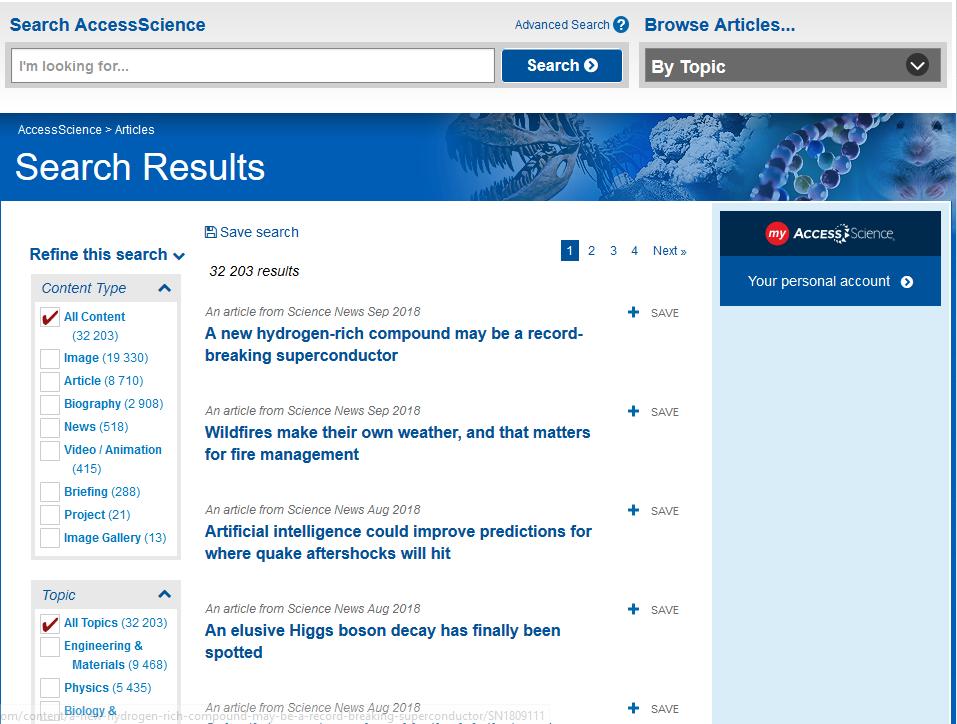Open the elusive Higgs boson decay article

point(383,641)
